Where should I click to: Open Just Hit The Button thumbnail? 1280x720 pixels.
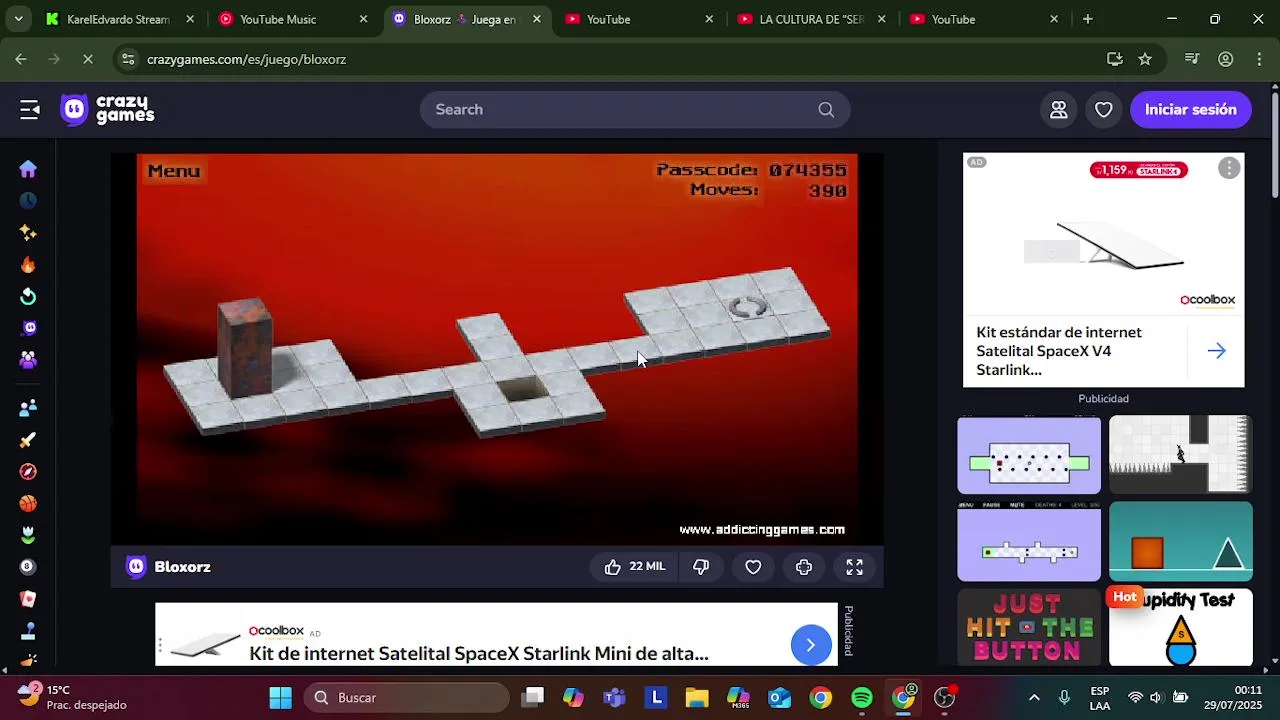(1029, 628)
